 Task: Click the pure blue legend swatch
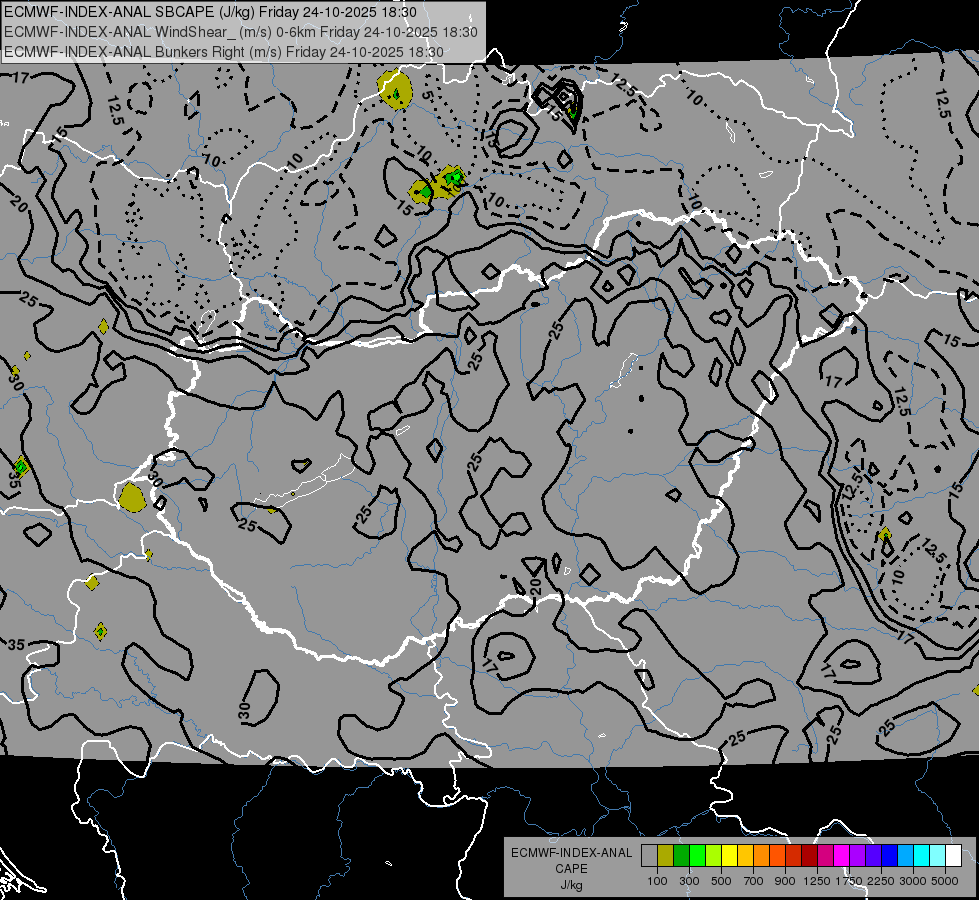click(x=890, y=856)
